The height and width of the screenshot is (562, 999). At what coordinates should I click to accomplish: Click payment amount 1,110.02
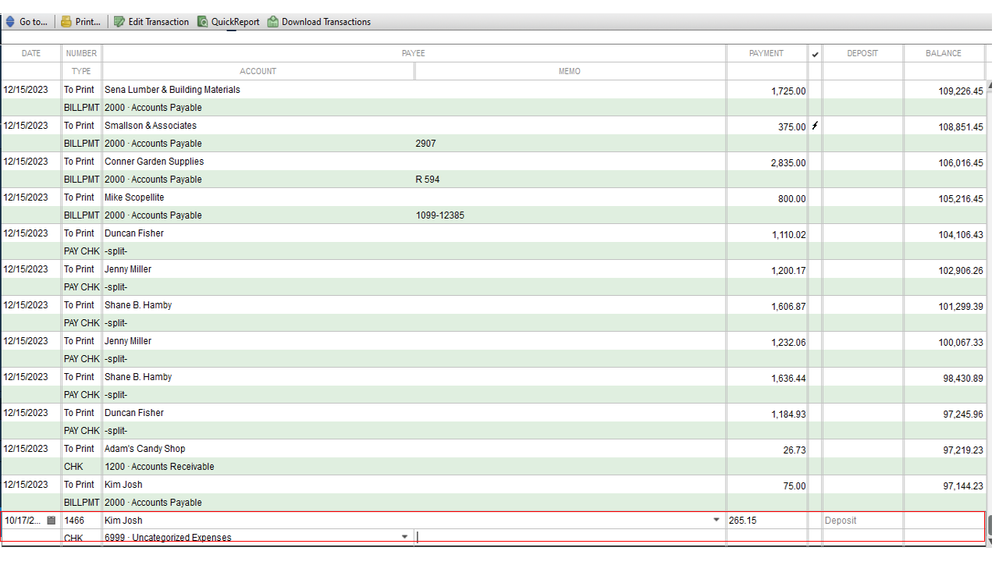point(788,234)
